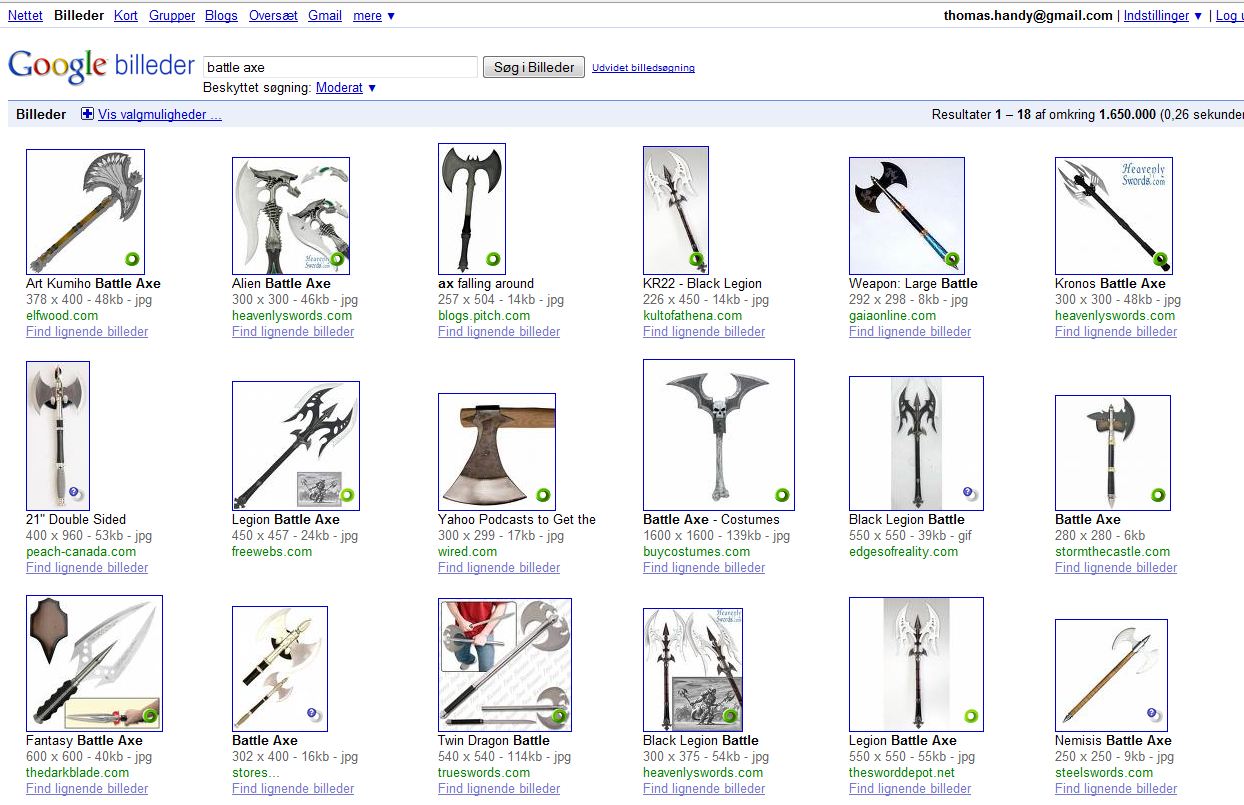
Task: Open the Nemisis Battle Axe thumbnail
Action: pos(1111,675)
